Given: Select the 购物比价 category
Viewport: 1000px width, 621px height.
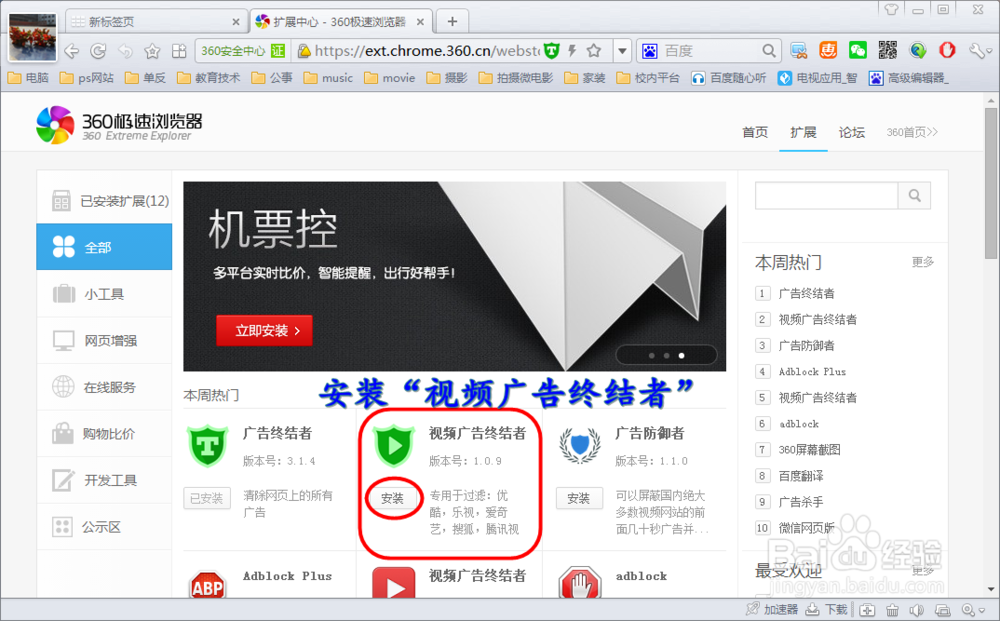Looking at the screenshot, I should [104, 434].
